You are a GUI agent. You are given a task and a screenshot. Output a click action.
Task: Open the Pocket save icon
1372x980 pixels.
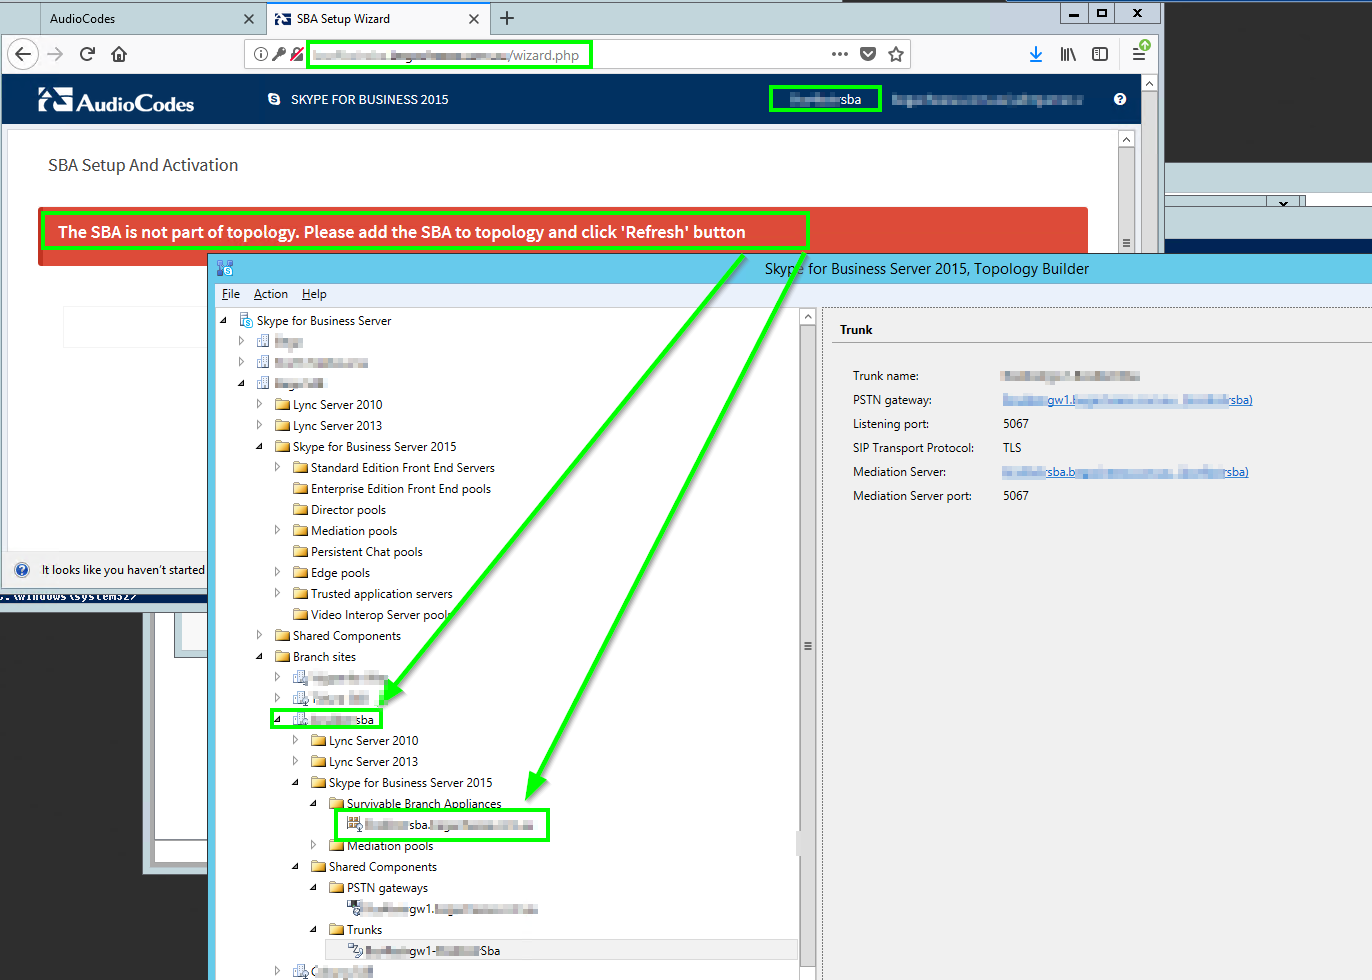coord(868,54)
